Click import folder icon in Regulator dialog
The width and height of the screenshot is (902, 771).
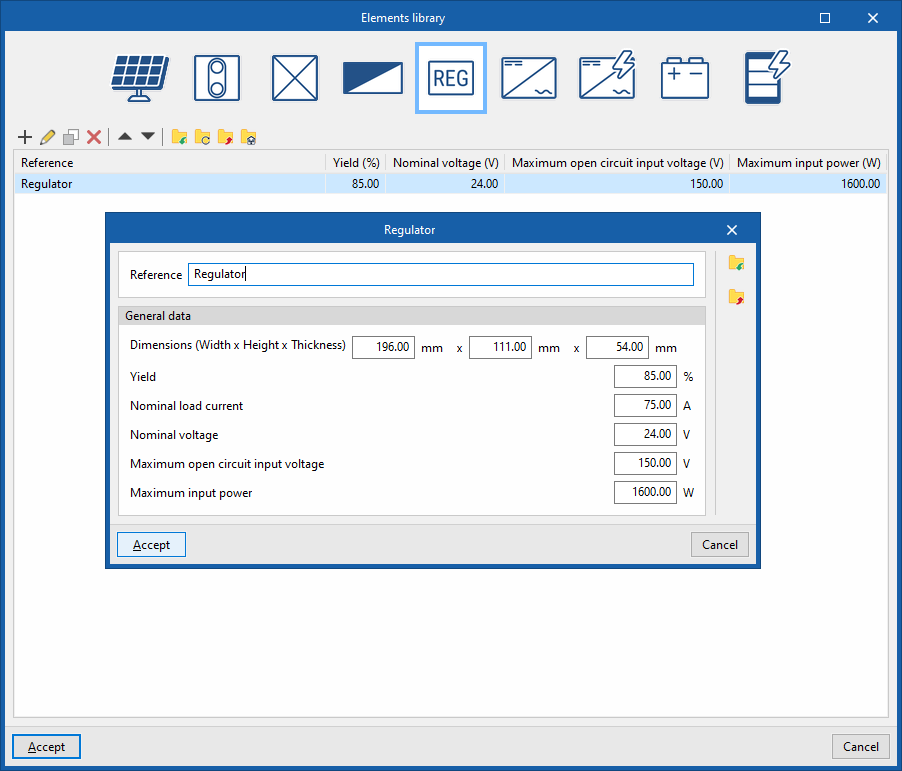736,264
